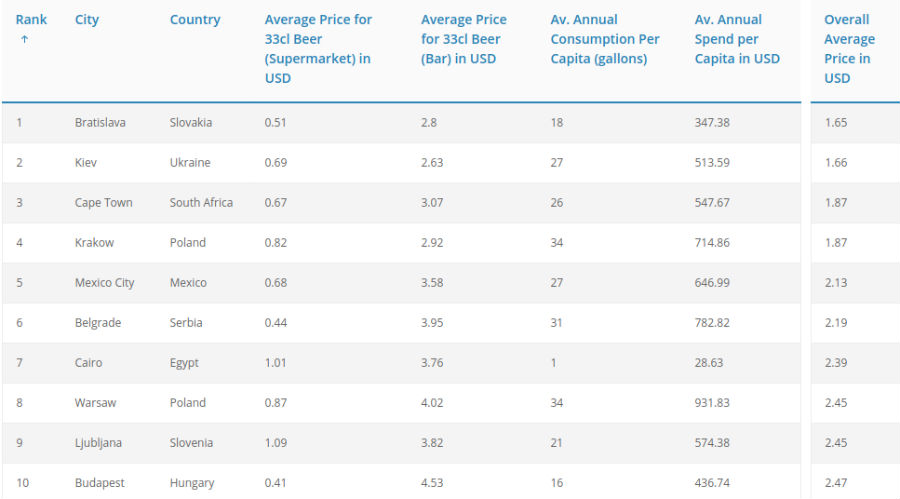
Task: Click the Warsaw city cell
Action: point(95,403)
